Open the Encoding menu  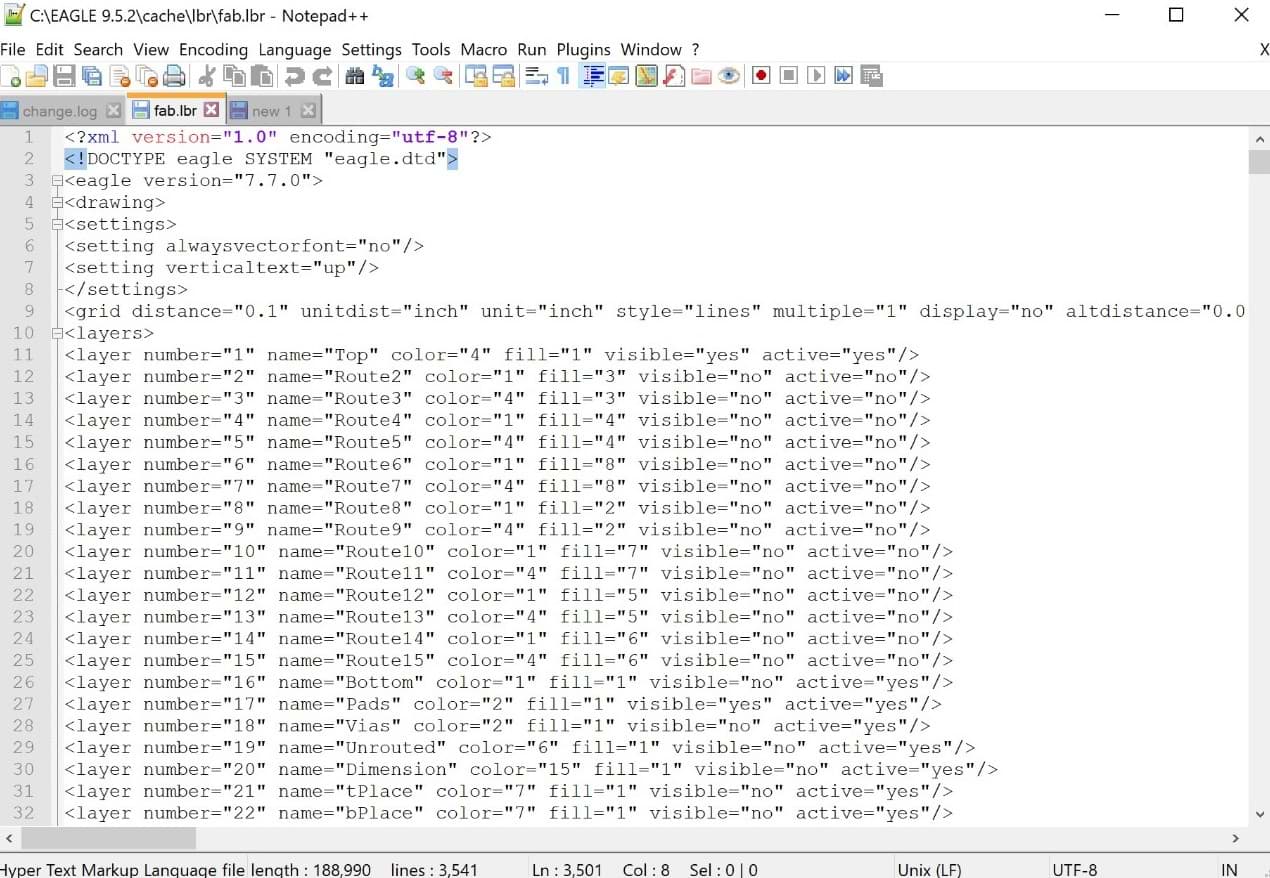(213, 49)
